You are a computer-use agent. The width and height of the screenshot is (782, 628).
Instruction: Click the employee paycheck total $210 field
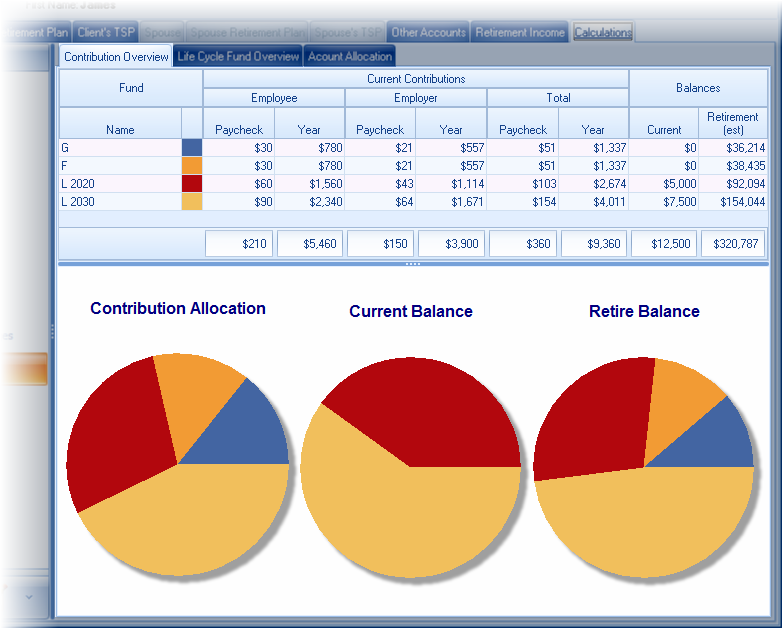tap(239, 244)
